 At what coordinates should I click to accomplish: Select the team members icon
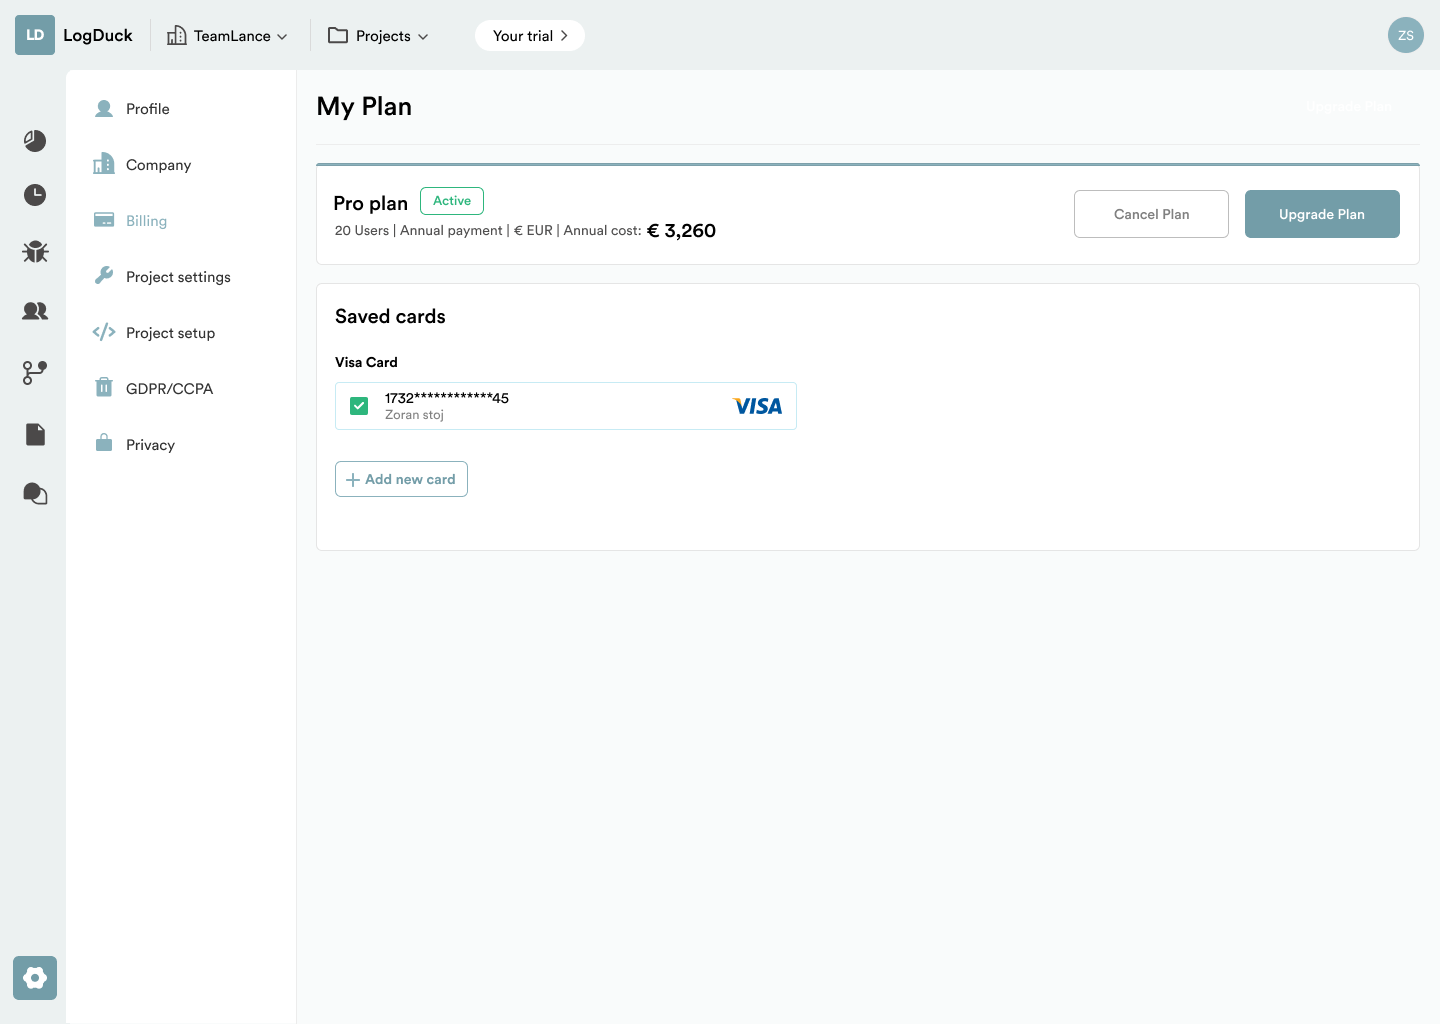pyautogui.click(x=35, y=311)
